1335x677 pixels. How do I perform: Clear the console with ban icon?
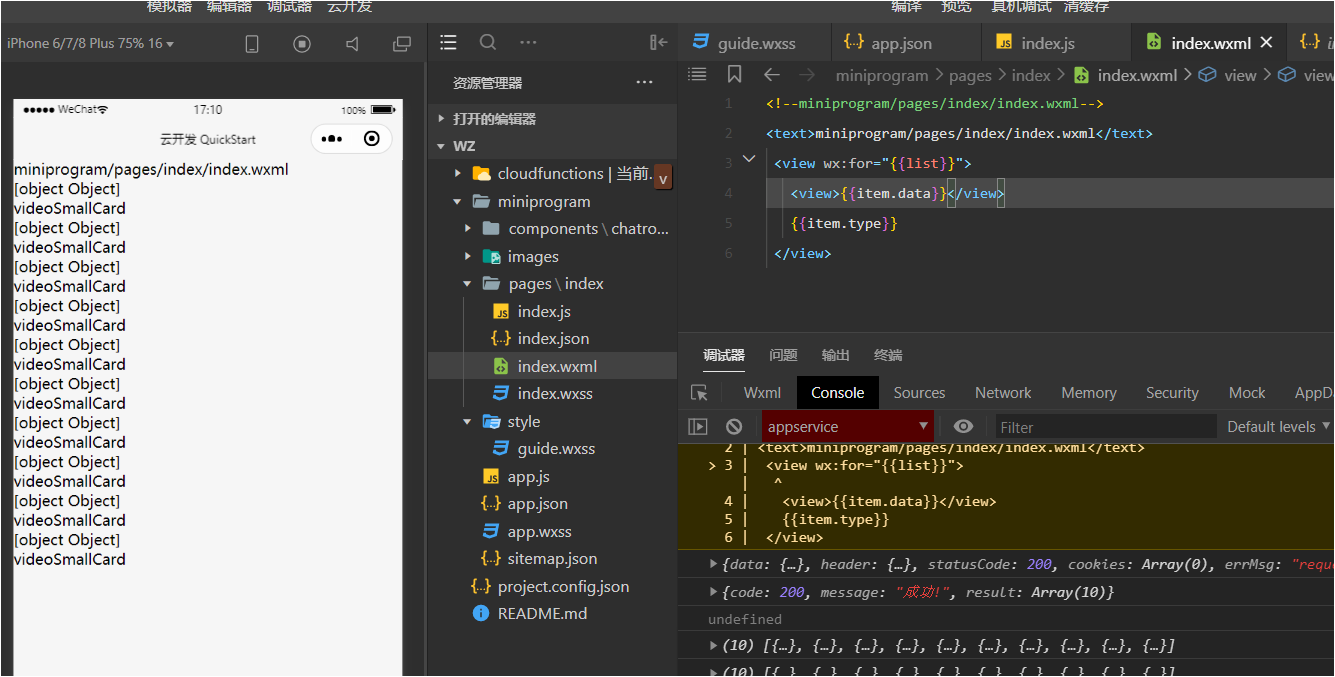point(734,427)
